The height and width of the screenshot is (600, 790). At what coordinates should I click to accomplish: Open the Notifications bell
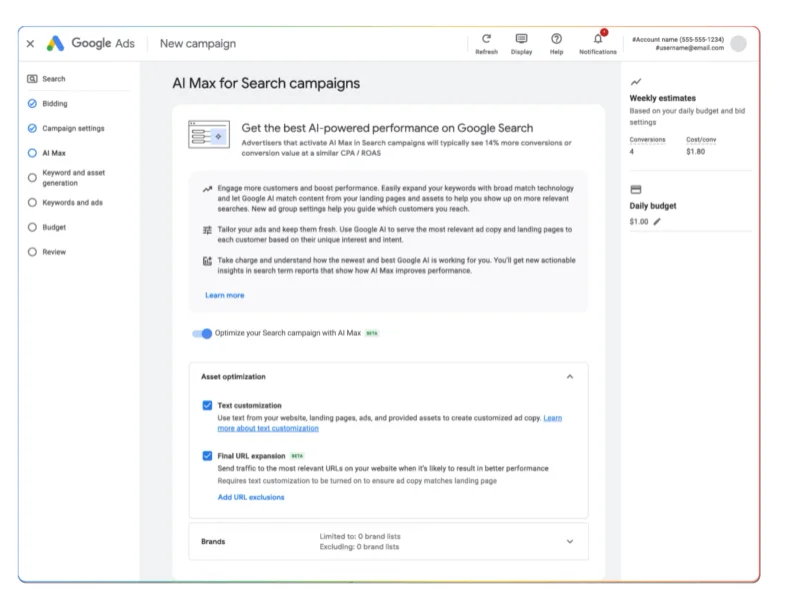(598, 38)
